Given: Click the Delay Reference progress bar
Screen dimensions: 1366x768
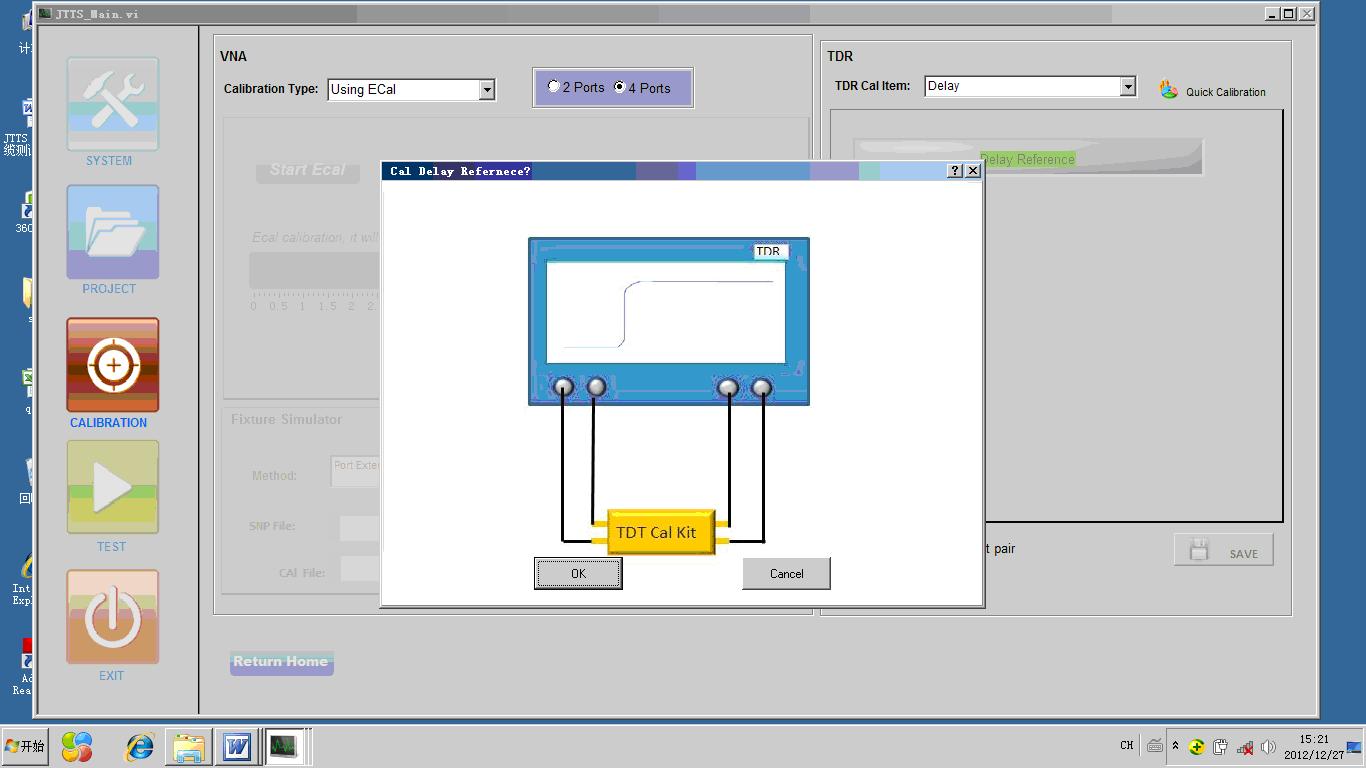Looking at the screenshot, I should click(1027, 158).
